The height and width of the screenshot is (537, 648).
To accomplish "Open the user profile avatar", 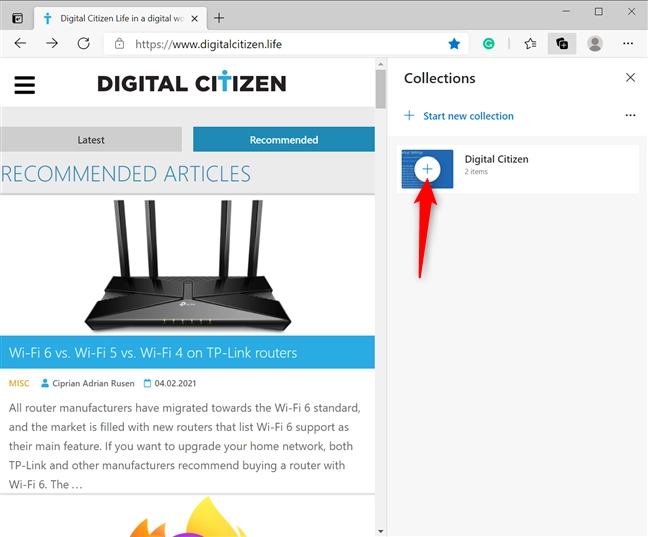I will click(x=595, y=43).
